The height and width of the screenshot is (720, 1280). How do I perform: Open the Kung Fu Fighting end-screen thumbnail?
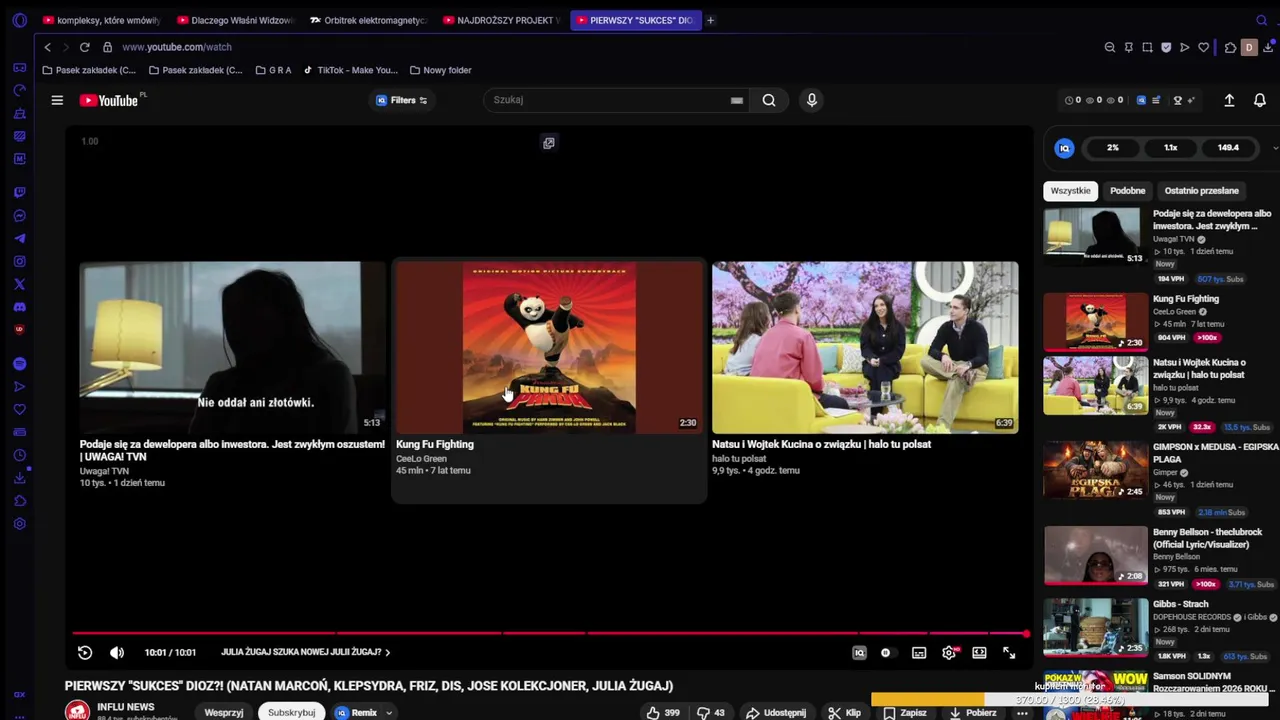[549, 347]
